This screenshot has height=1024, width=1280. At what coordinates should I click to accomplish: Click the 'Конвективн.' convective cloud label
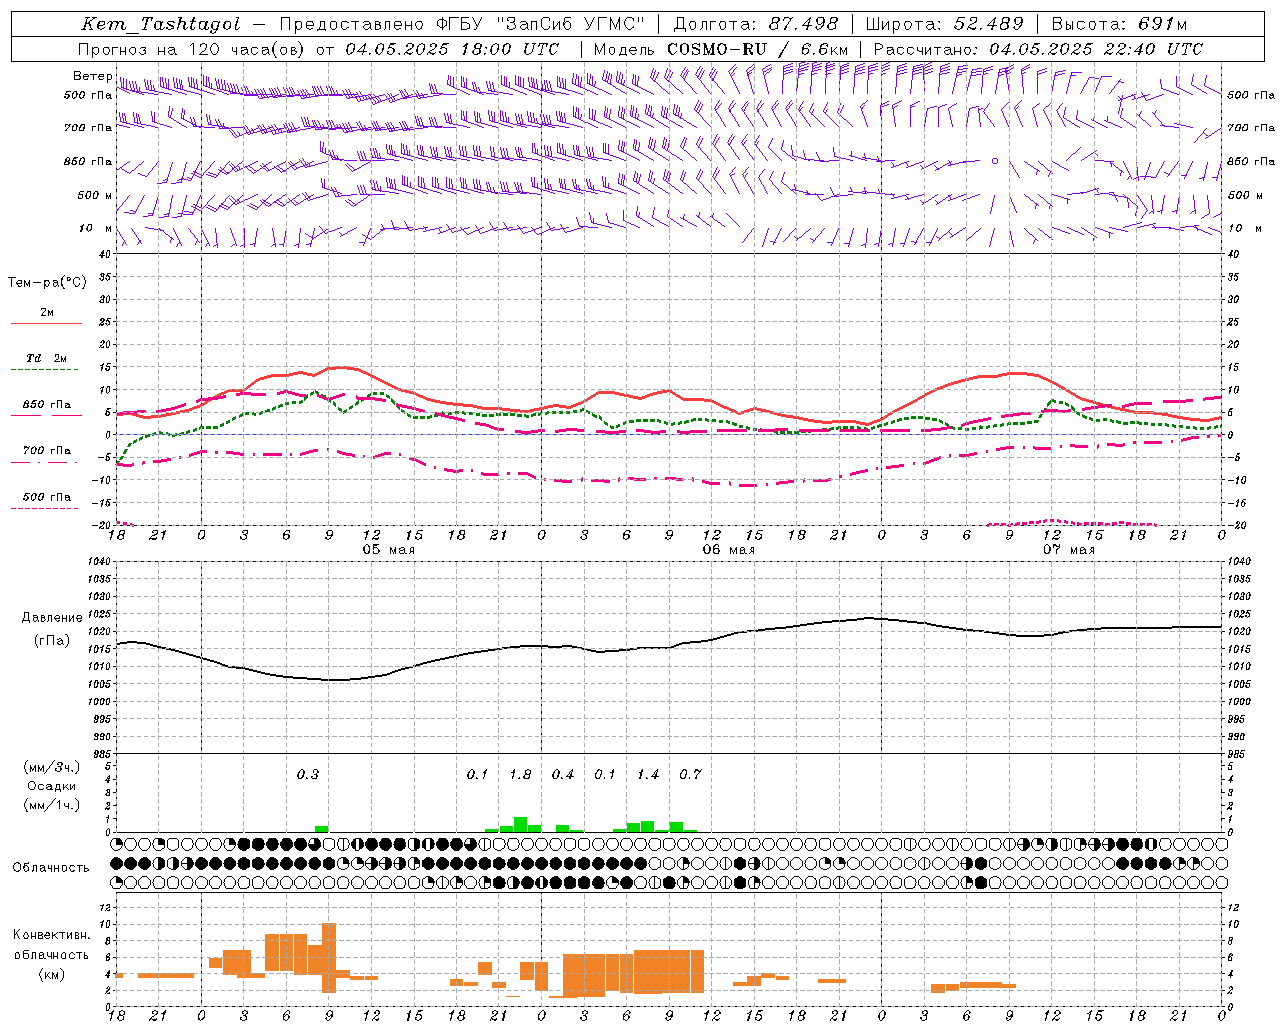[52, 934]
